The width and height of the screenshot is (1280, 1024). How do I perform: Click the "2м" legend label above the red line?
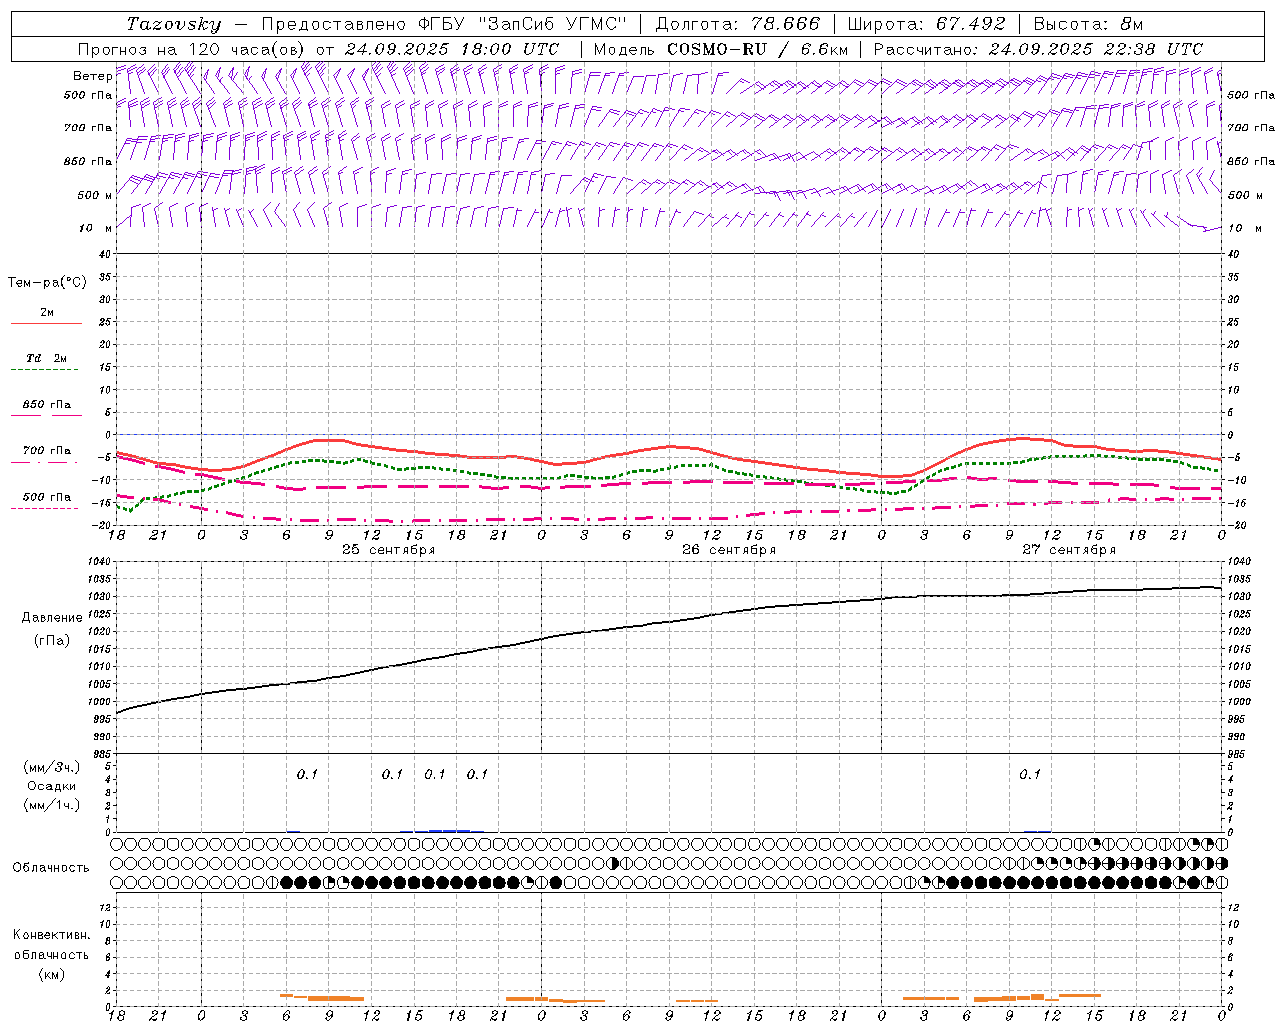click(47, 313)
